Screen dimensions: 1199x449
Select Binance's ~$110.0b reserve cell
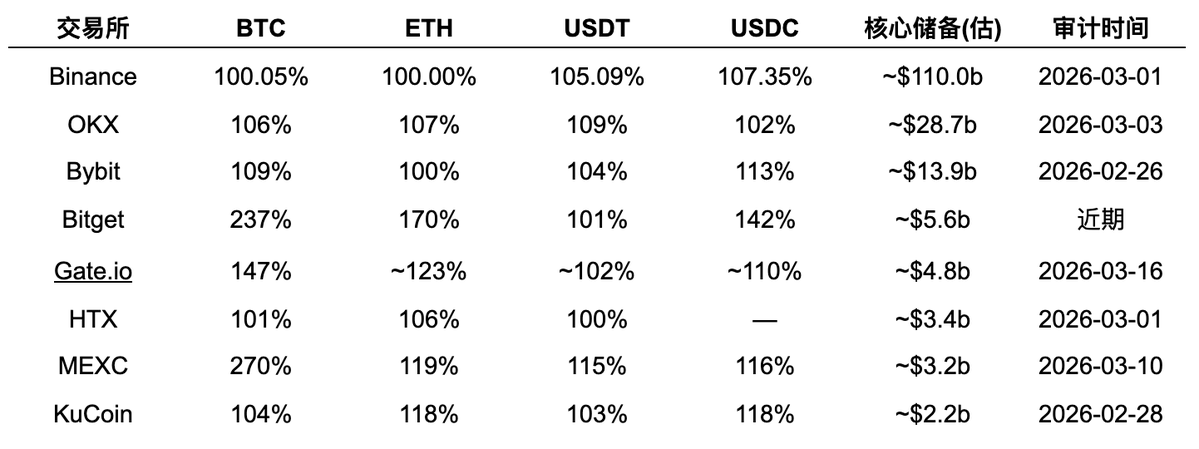tap(932, 77)
